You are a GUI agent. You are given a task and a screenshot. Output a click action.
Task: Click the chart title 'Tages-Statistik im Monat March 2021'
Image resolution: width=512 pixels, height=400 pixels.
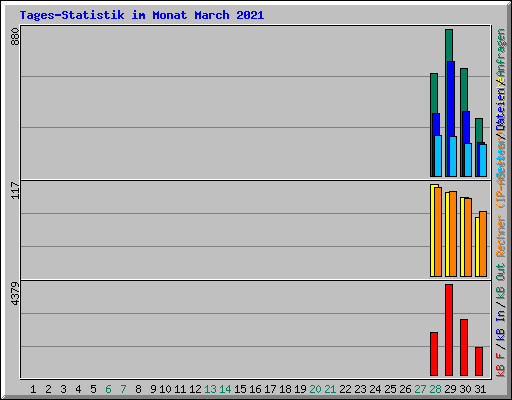(142, 15)
